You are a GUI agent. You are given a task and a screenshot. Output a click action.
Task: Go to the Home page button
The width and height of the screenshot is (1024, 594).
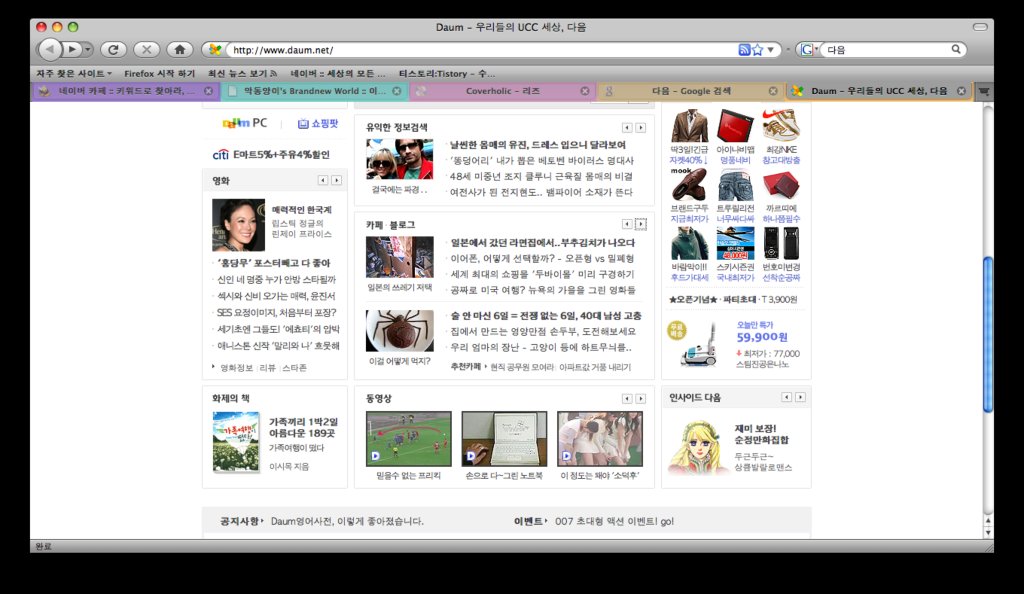pos(180,49)
